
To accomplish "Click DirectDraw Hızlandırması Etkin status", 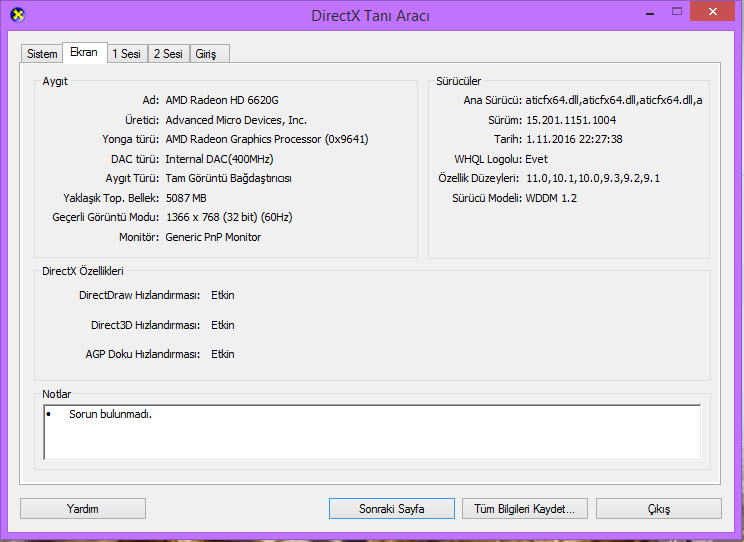I will point(223,295).
